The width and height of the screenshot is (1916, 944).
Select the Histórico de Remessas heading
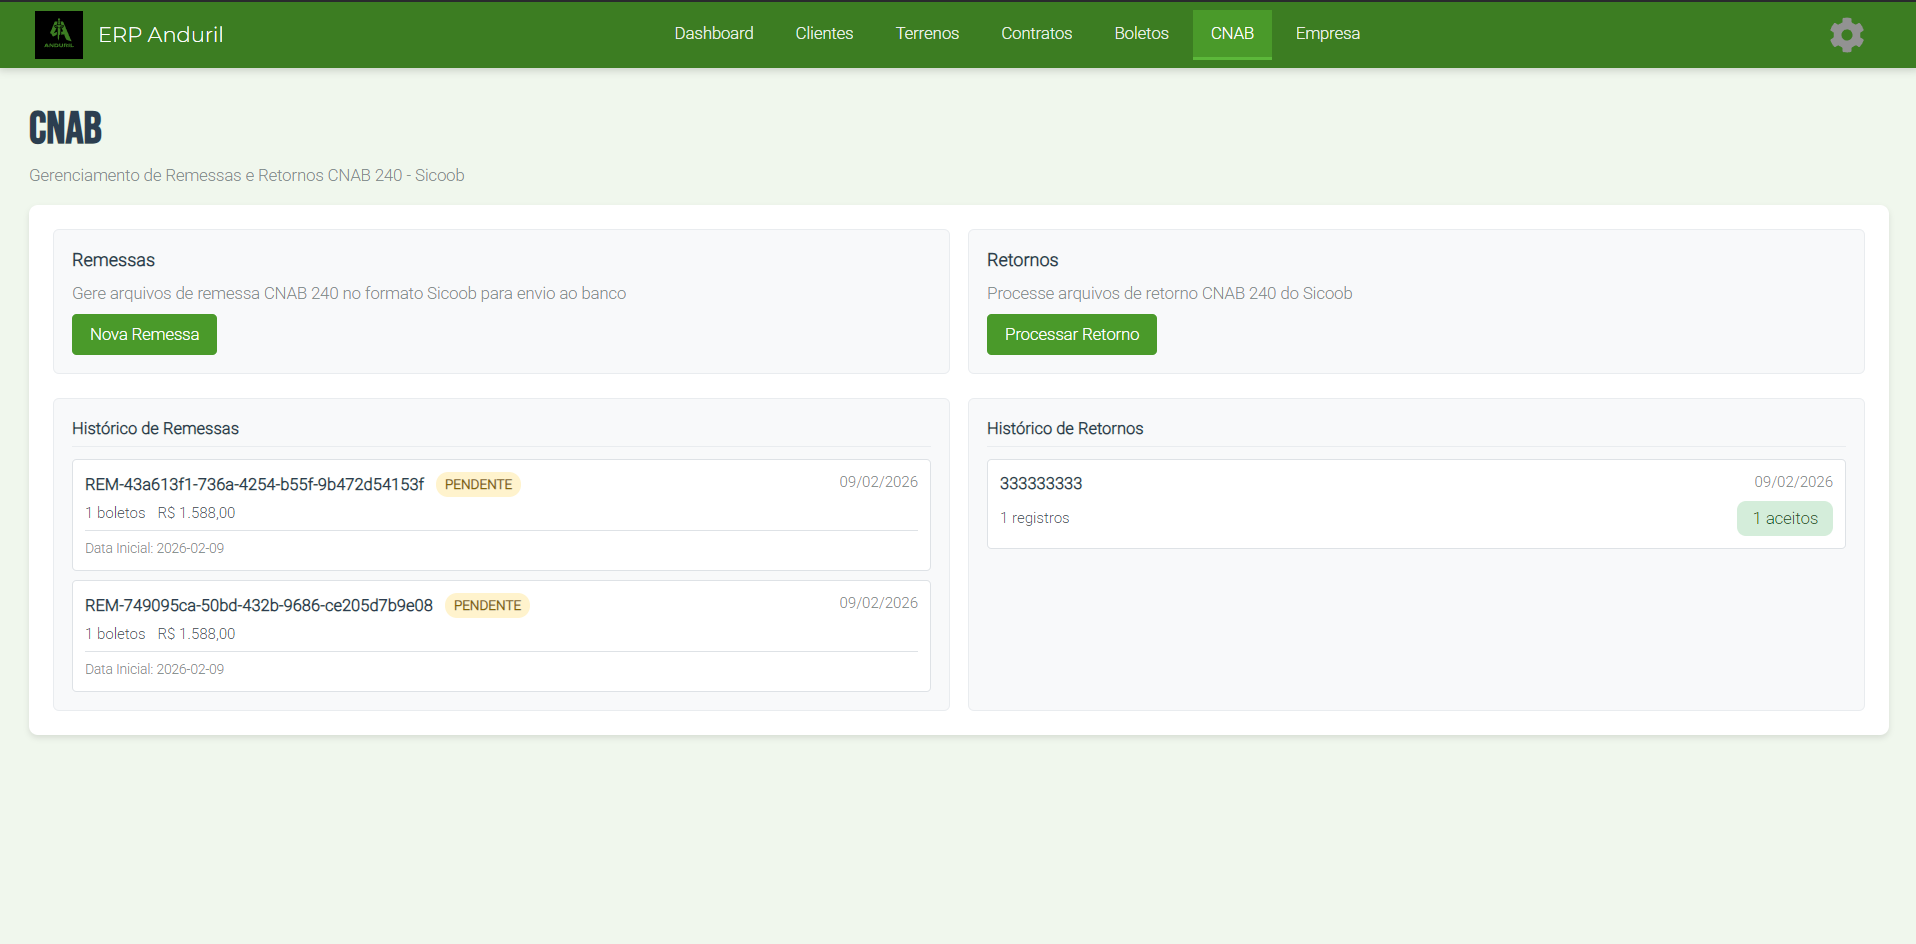[155, 429]
